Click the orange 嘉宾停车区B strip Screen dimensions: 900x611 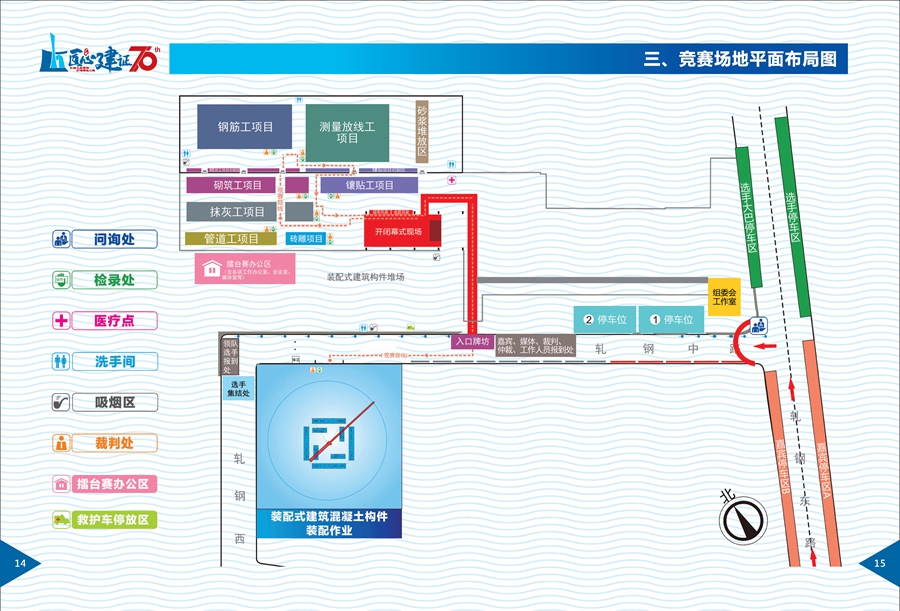tap(782, 468)
